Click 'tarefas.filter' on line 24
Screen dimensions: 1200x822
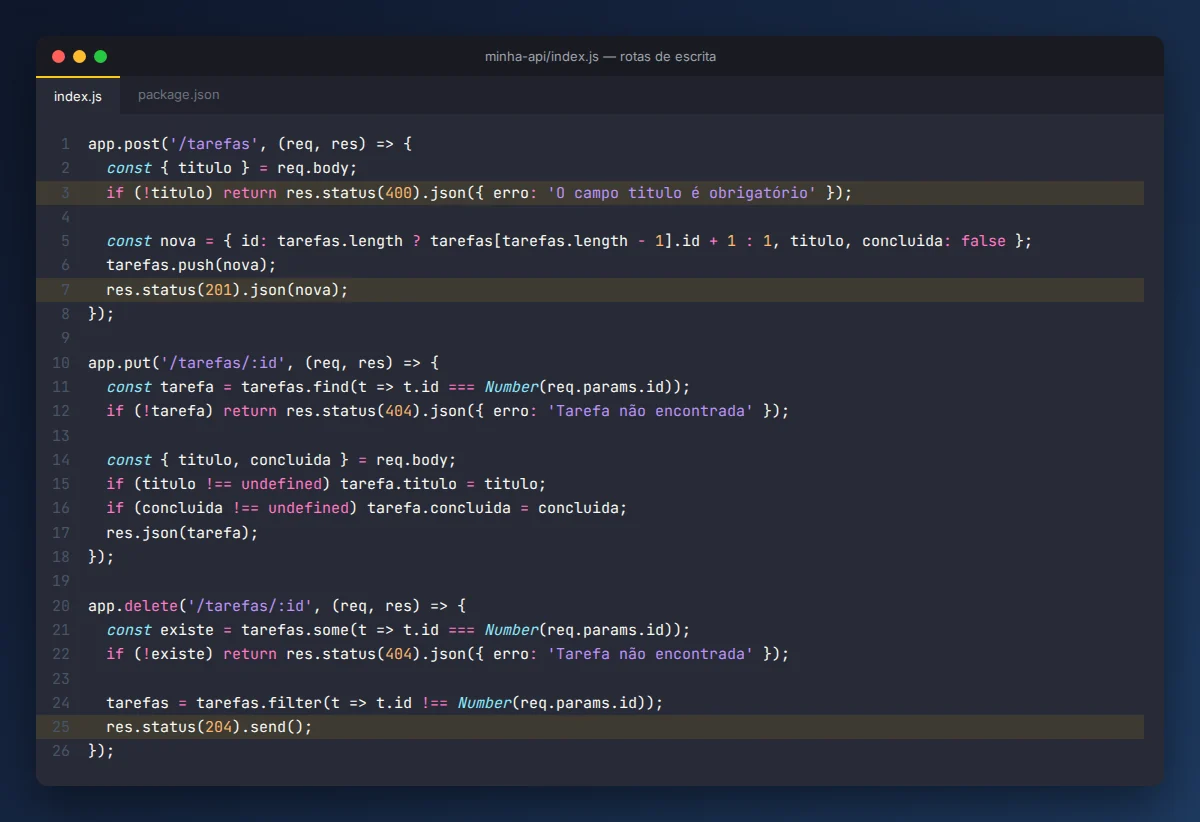click(259, 702)
